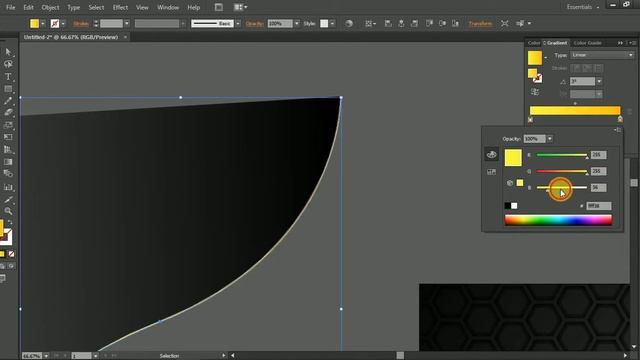This screenshot has height=360, width=640.
Task: Select the Slice tool
Action: pos(8,199)
